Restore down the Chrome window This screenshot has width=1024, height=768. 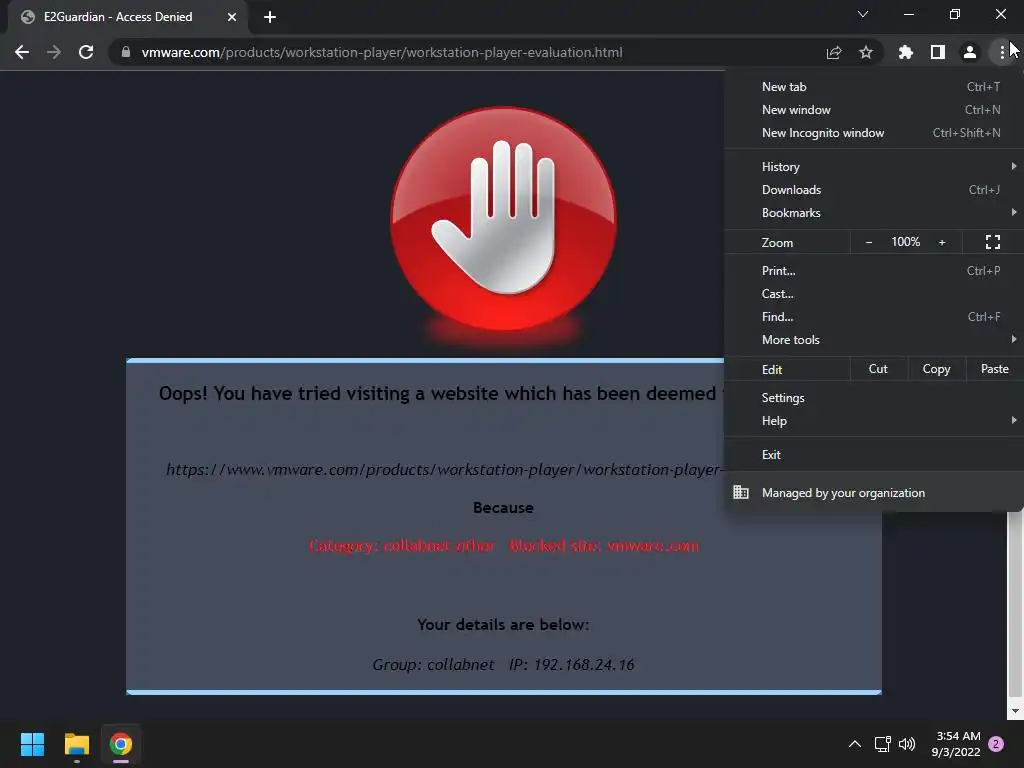(x=955, y=14)
